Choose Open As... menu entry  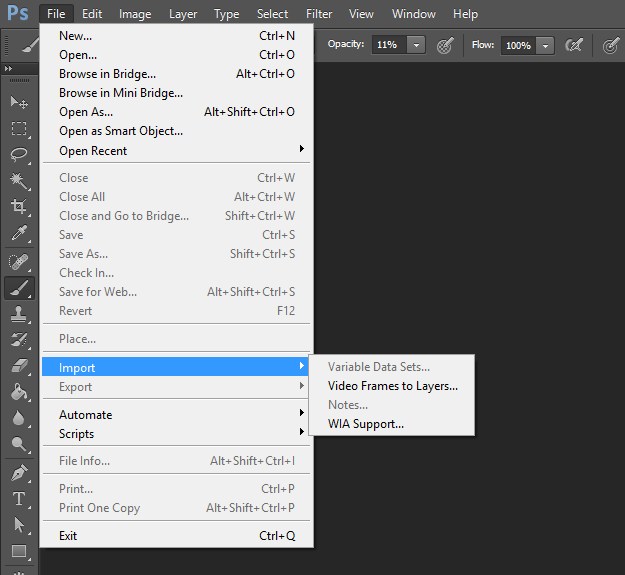pyautogui.click(x=176, y=112)
